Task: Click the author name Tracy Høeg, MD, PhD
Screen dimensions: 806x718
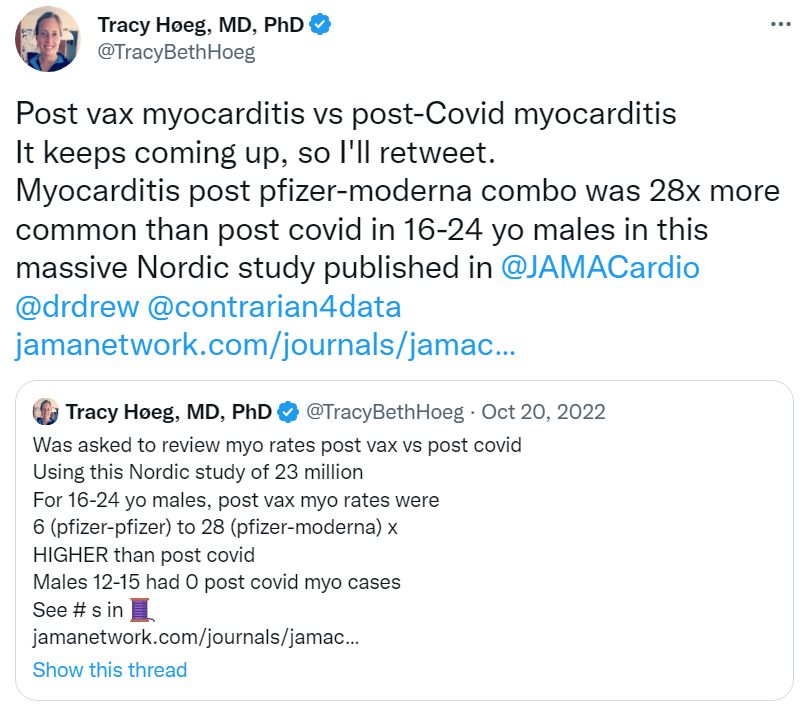Action: (x=200, y=26)
